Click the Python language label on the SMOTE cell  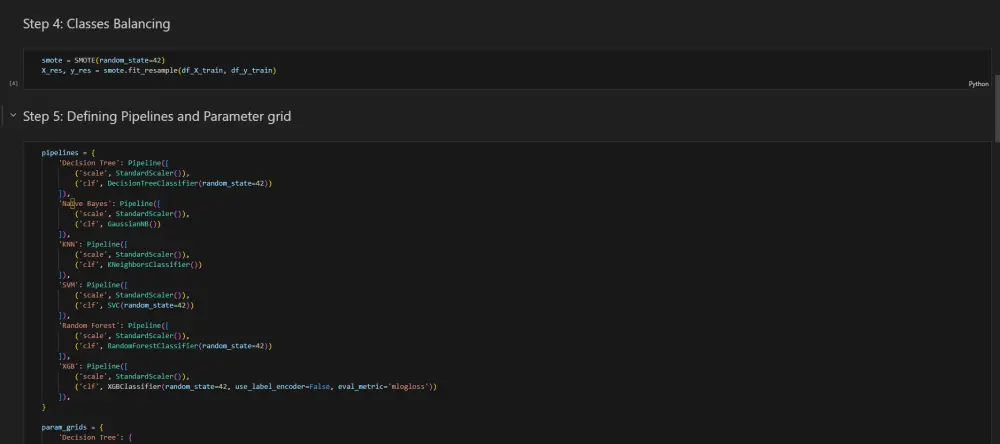coord(978,84)
